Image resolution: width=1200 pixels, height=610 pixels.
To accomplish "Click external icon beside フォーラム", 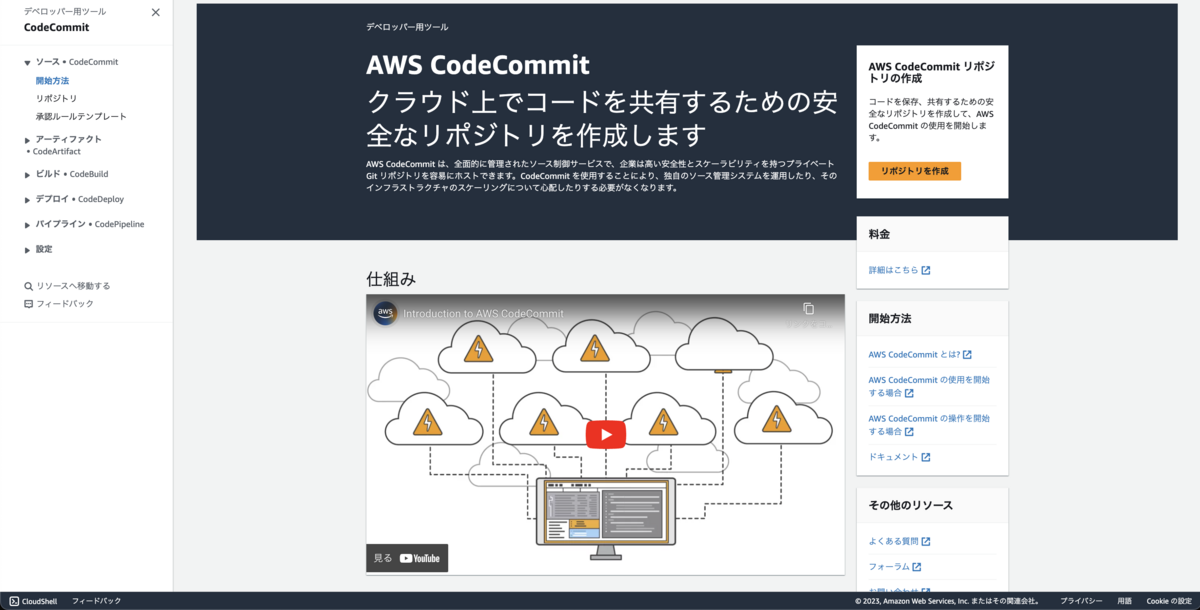I will click(x=916, y=567).
